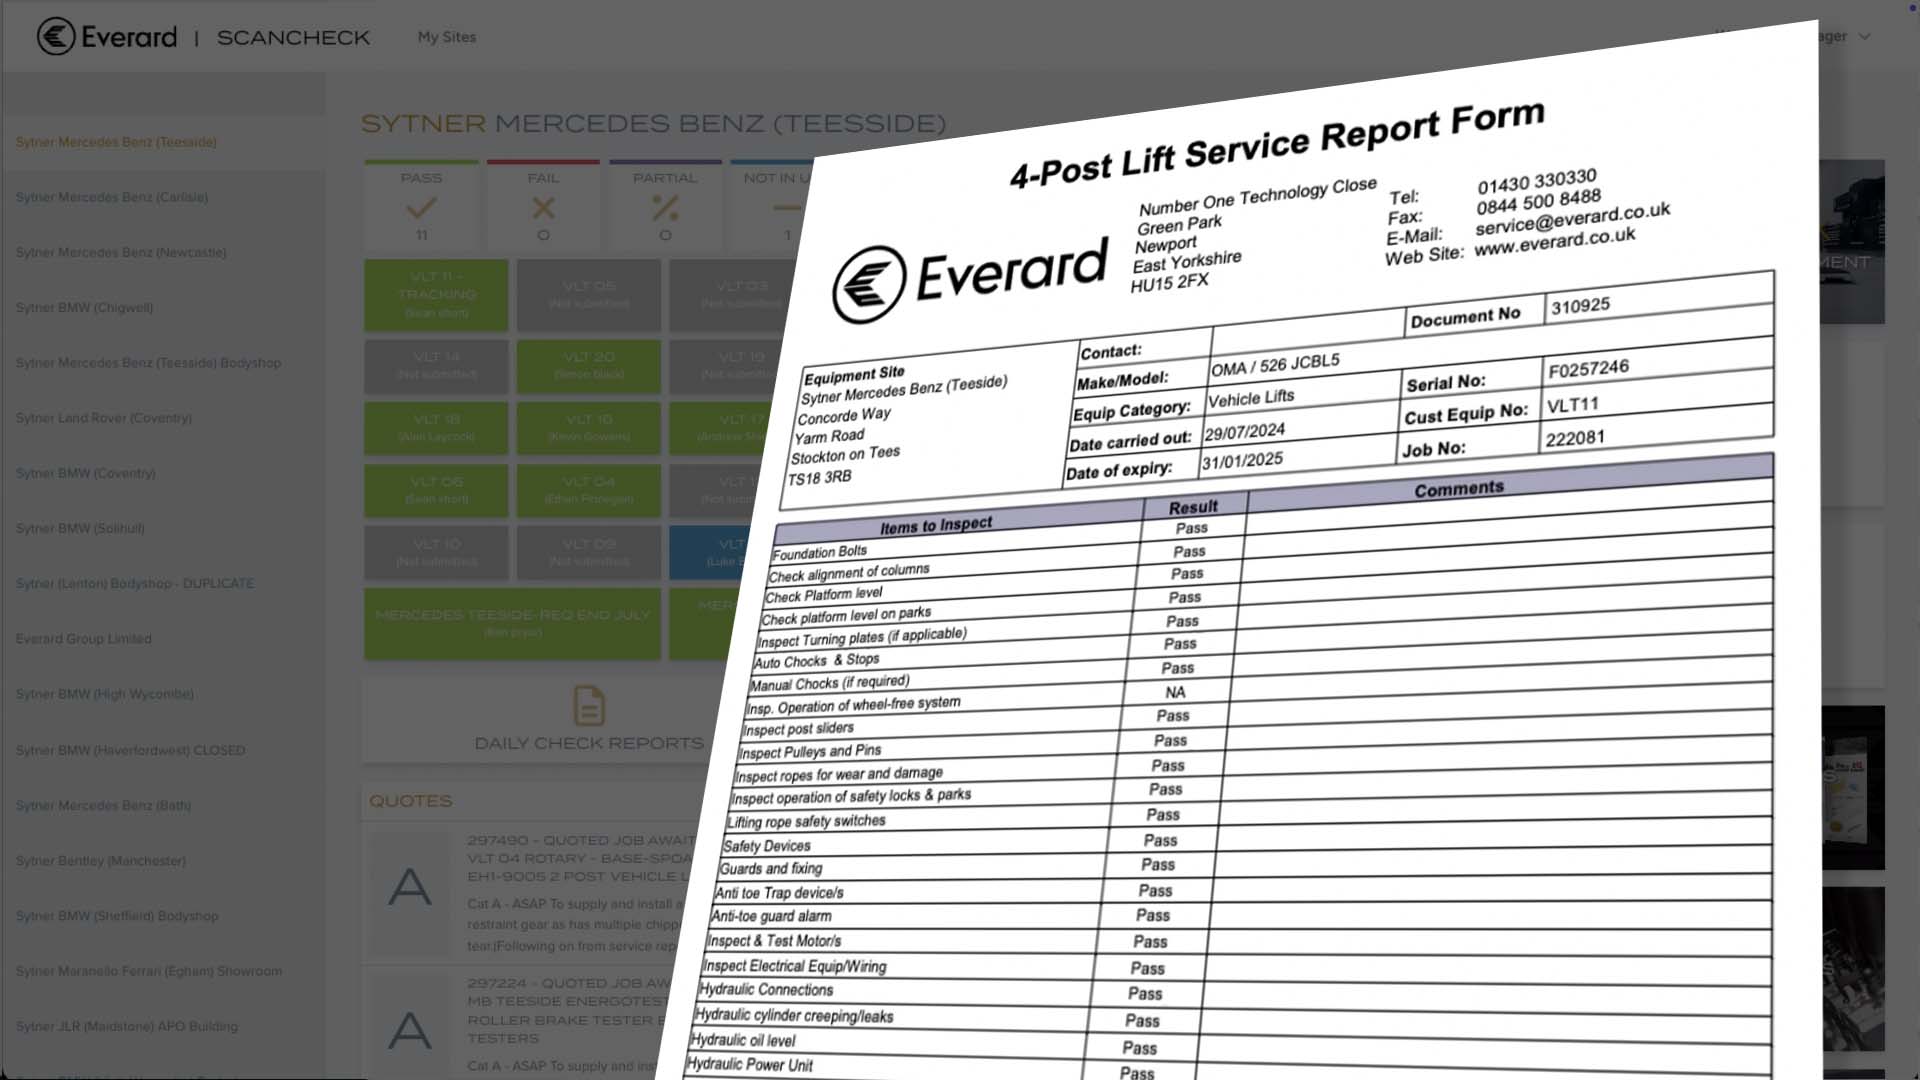Click the Everard logo icon in header

point(56,36)
